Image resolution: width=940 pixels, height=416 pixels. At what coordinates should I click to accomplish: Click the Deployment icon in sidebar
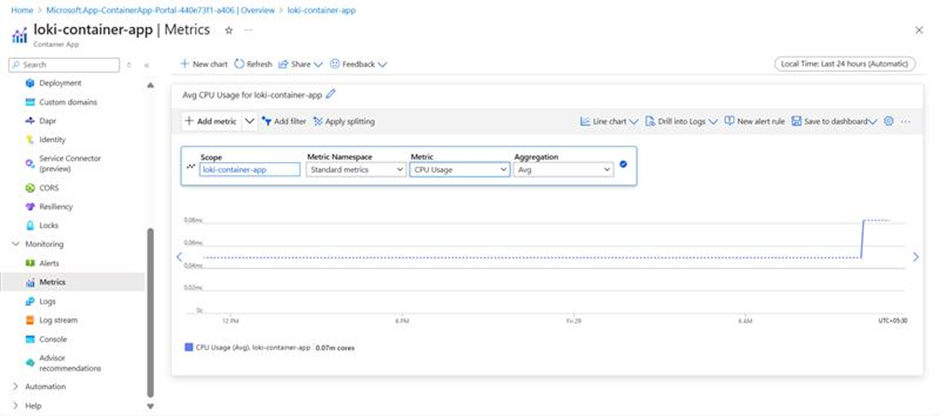pos(30,83)
